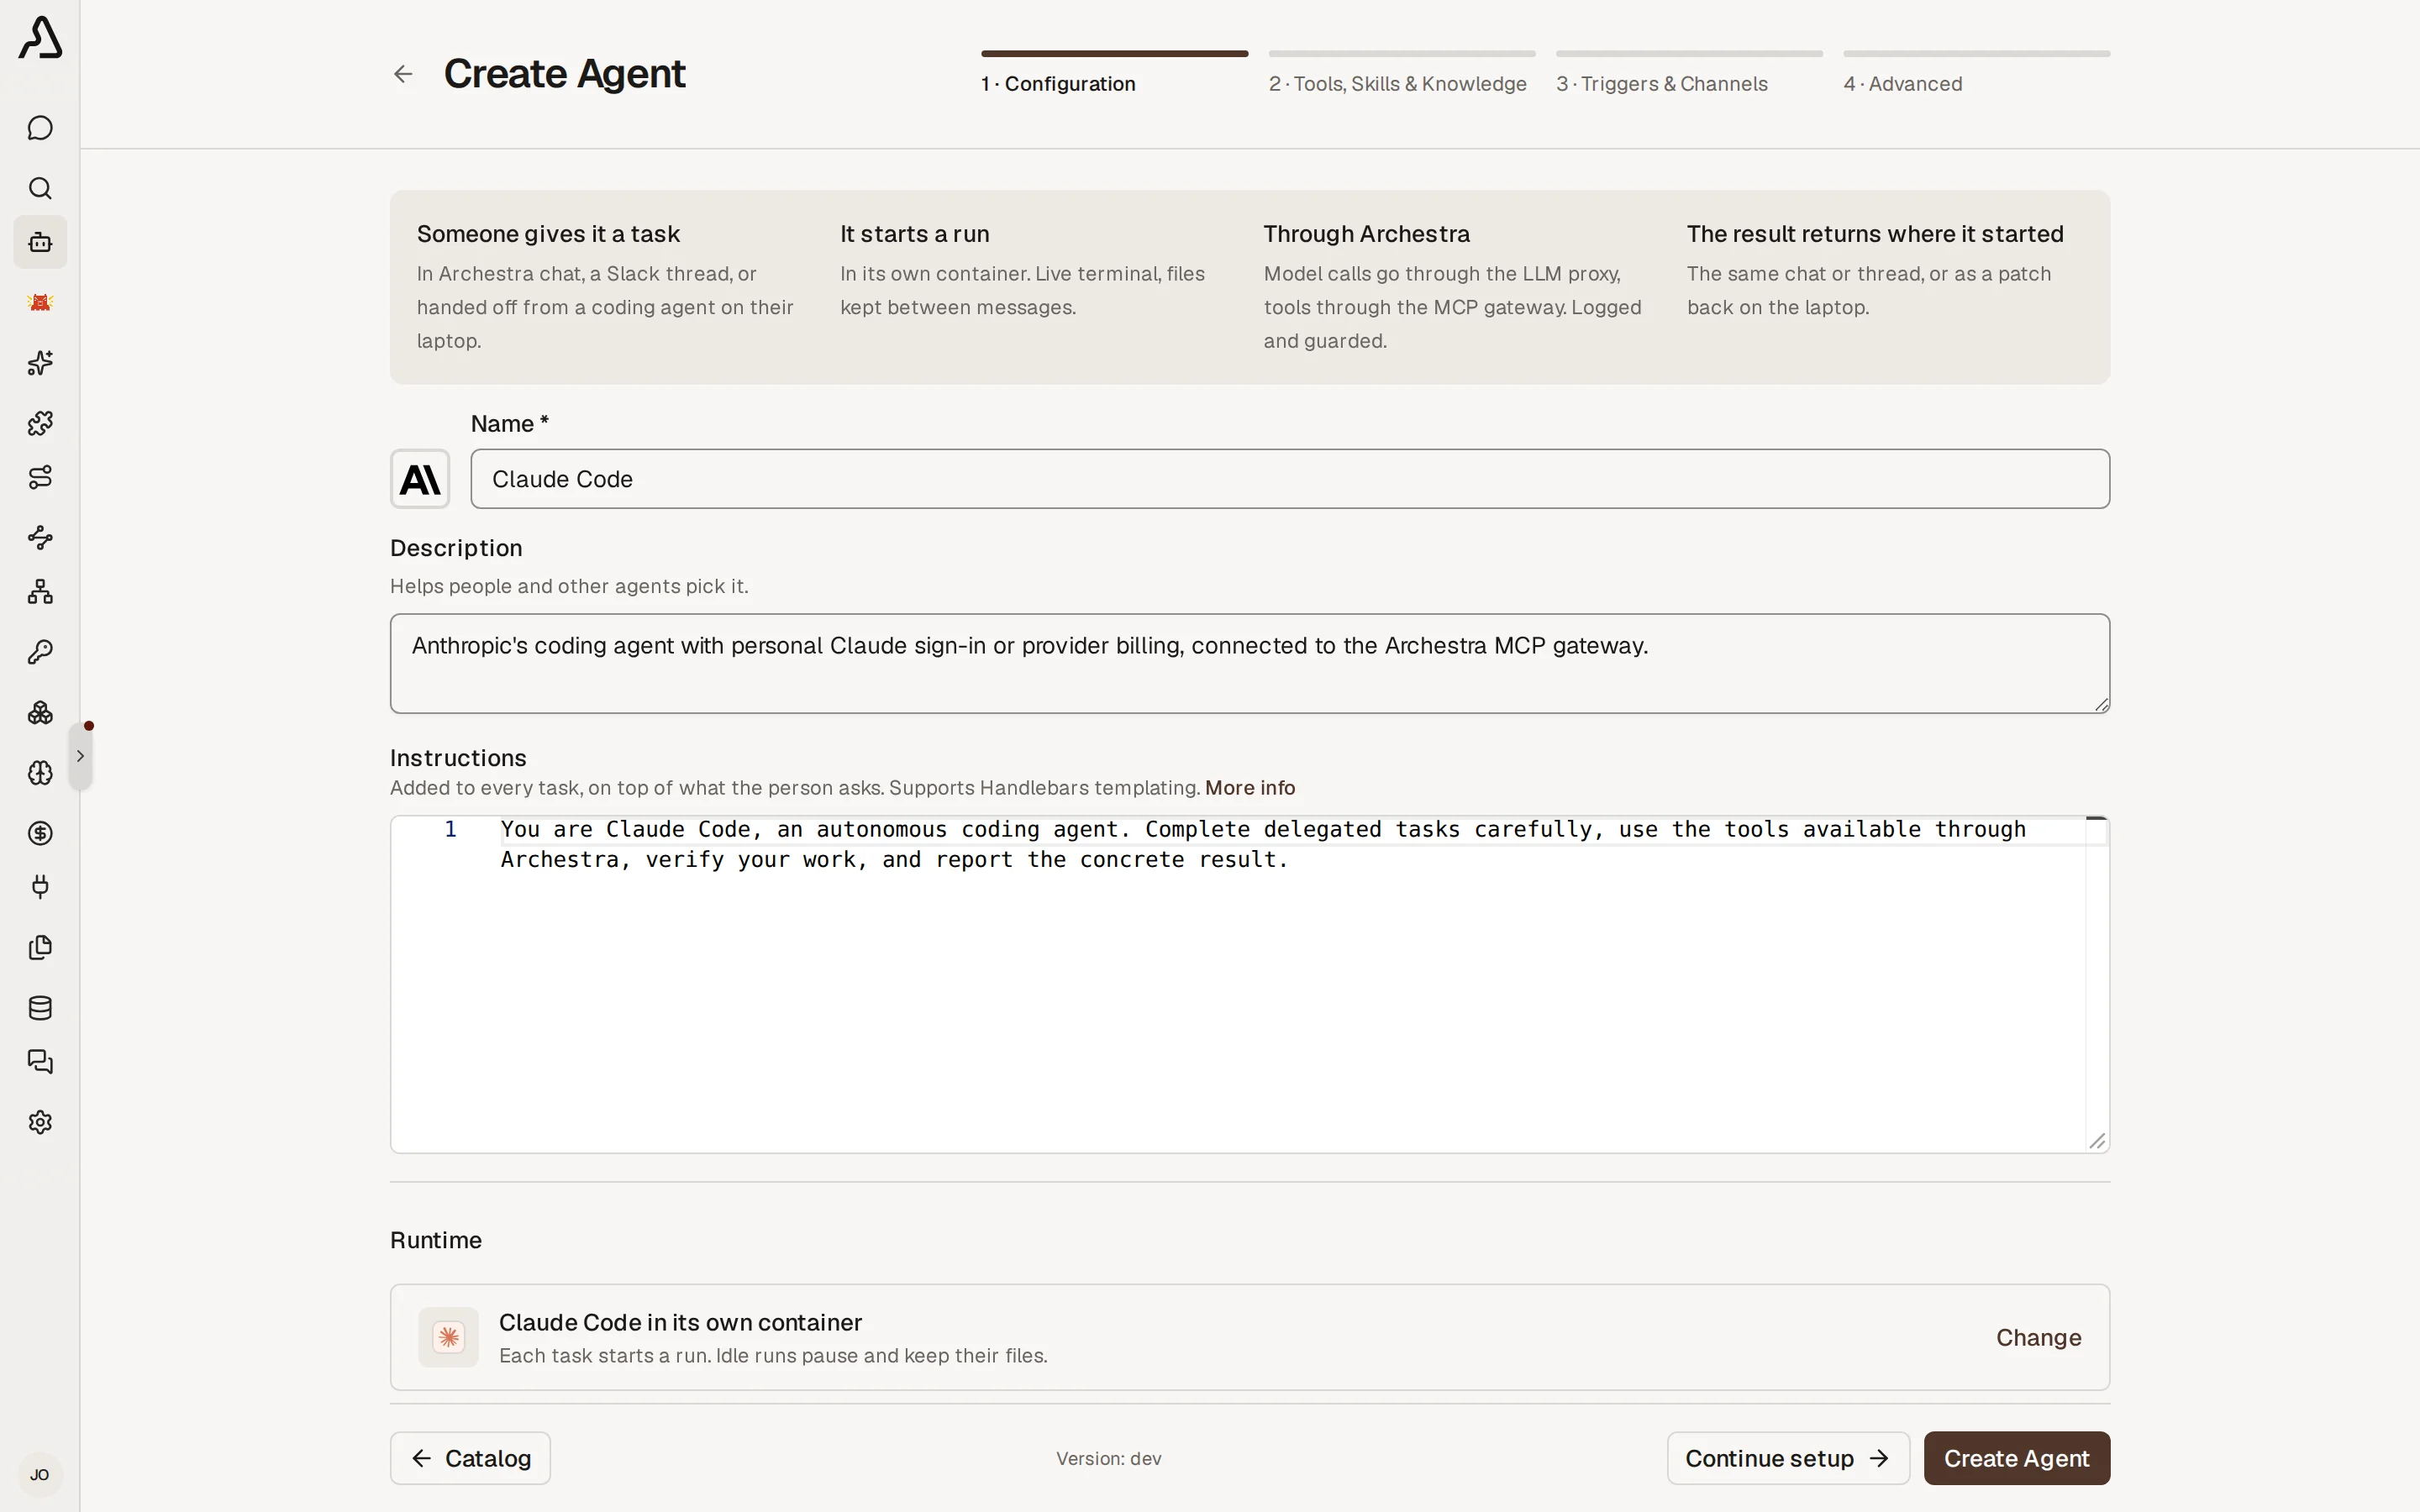
Task: Open the conversation bubbles icon in sidebar
Action: click(40, 1062)
